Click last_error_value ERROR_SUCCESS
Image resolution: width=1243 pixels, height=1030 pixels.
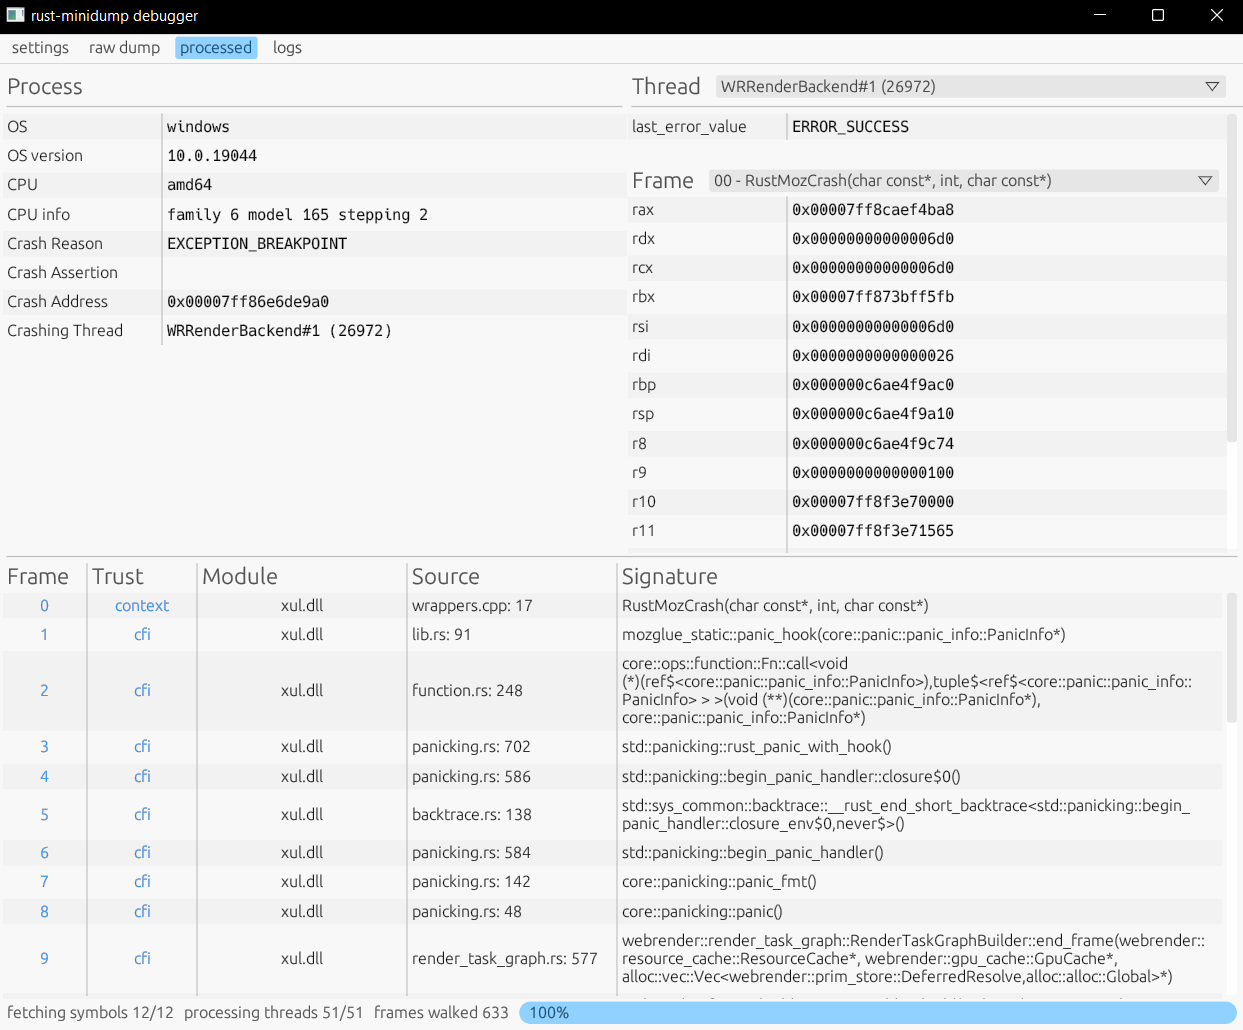[x=850, y=127]
